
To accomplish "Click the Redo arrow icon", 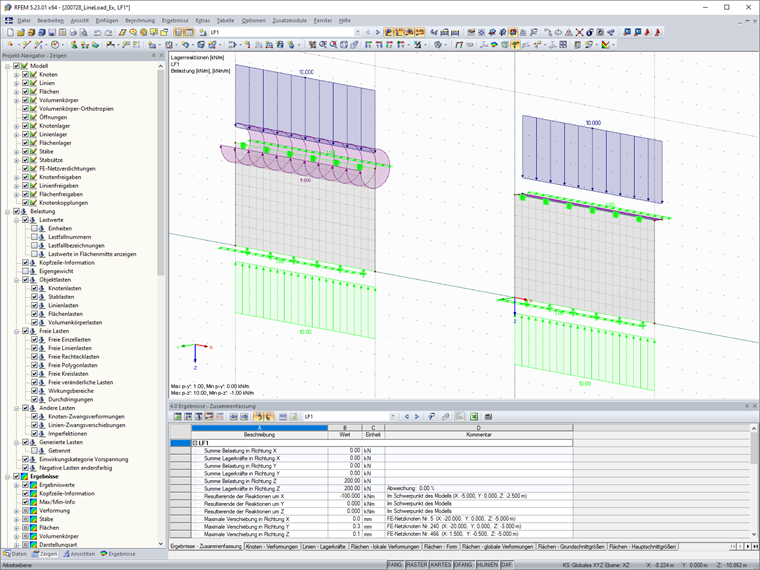I will point(108,32).
